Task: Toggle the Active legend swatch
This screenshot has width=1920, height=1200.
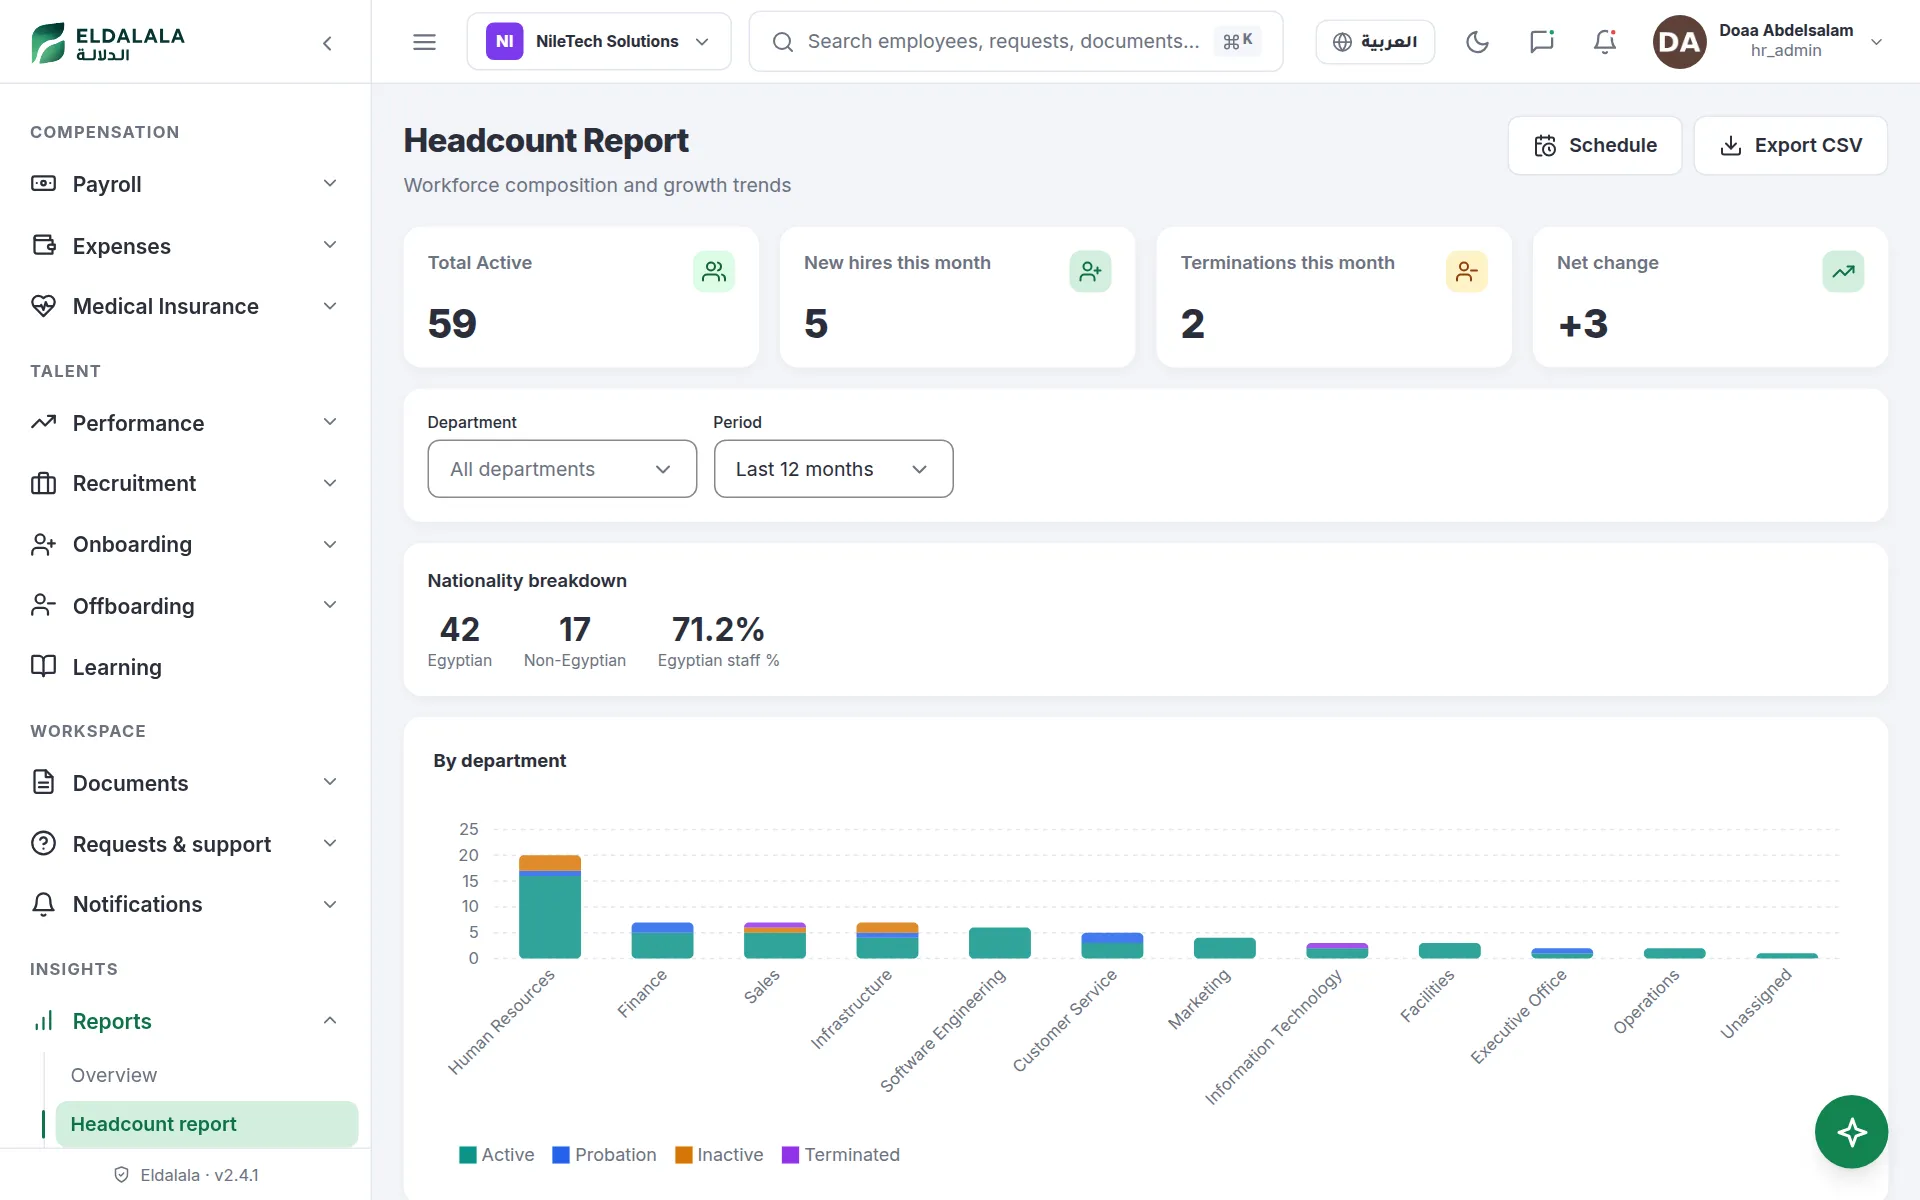Action: (x=467, y=1155)
